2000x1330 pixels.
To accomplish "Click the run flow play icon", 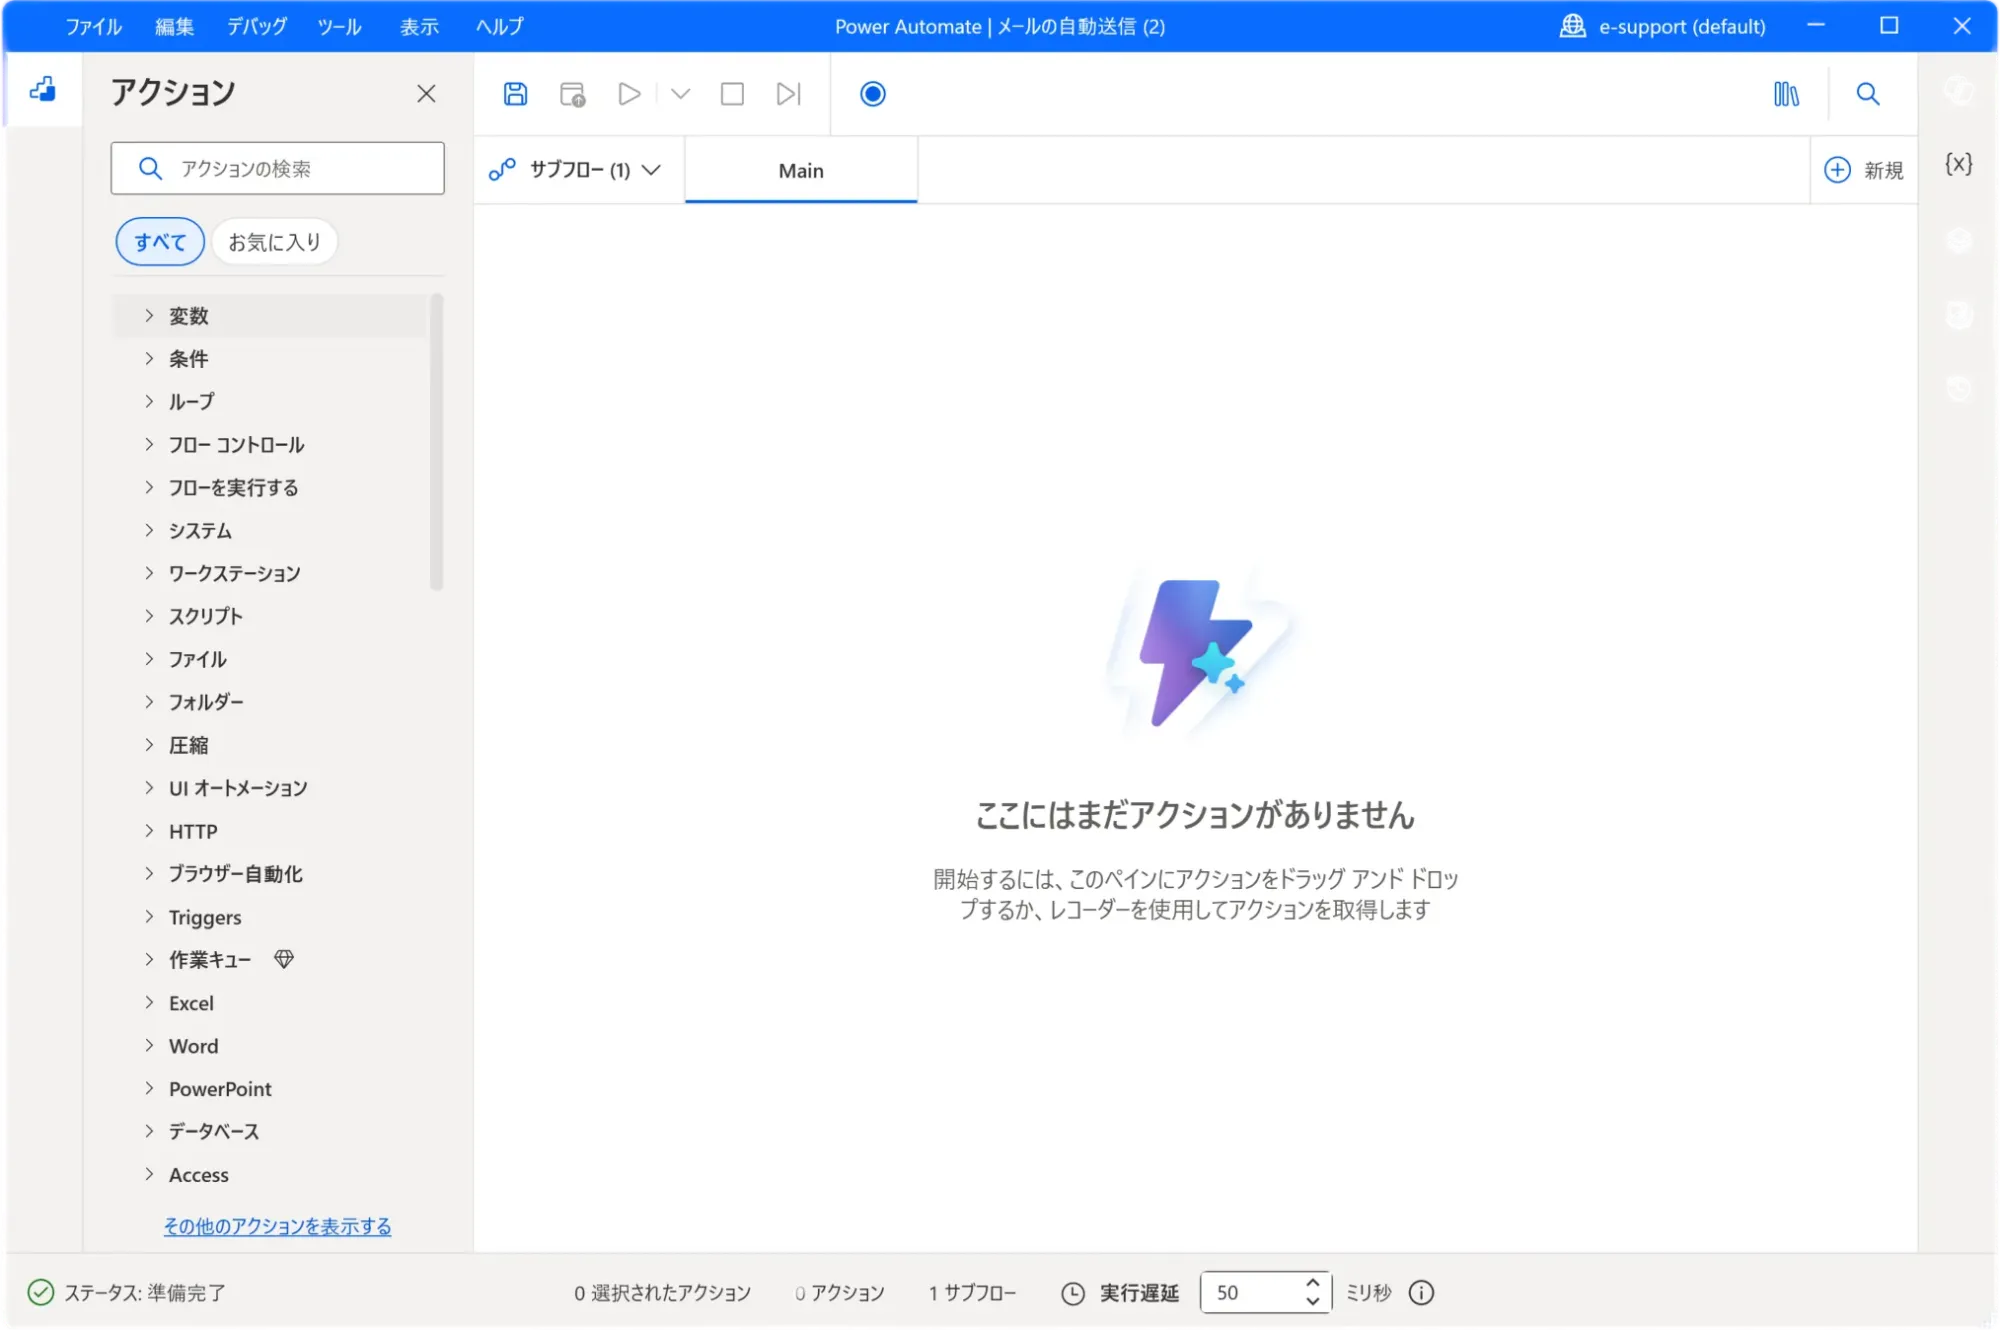I will point(629,94).
